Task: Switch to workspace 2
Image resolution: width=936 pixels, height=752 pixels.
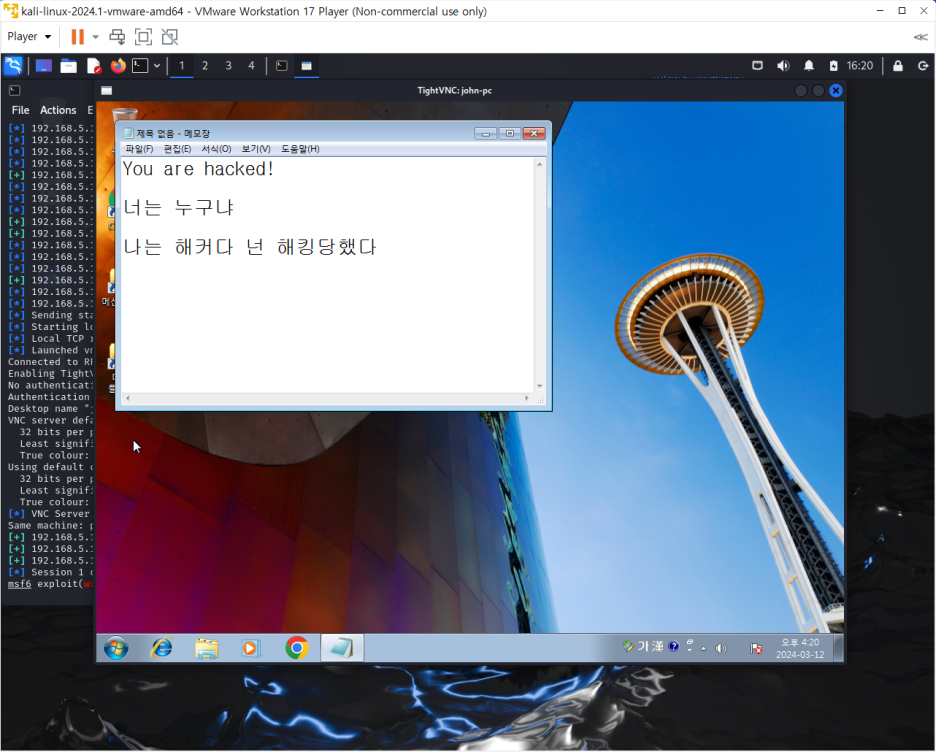Action: [x=205, y=66]
